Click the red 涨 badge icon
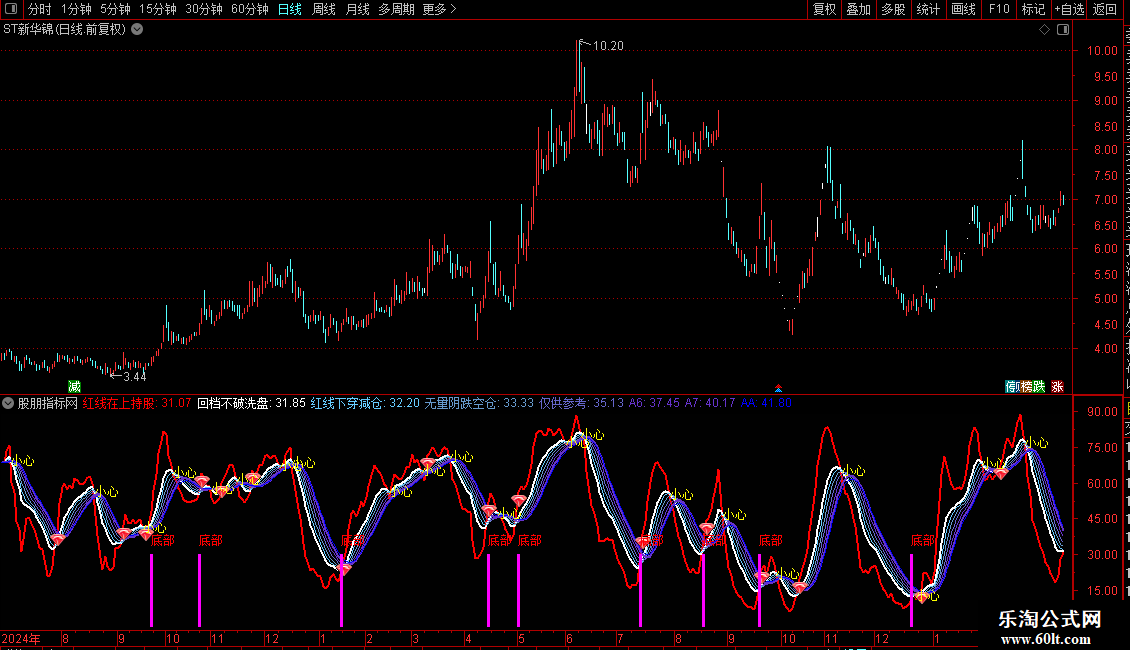The width and height of the screenshot is (1130, 650). (1057, 386)
